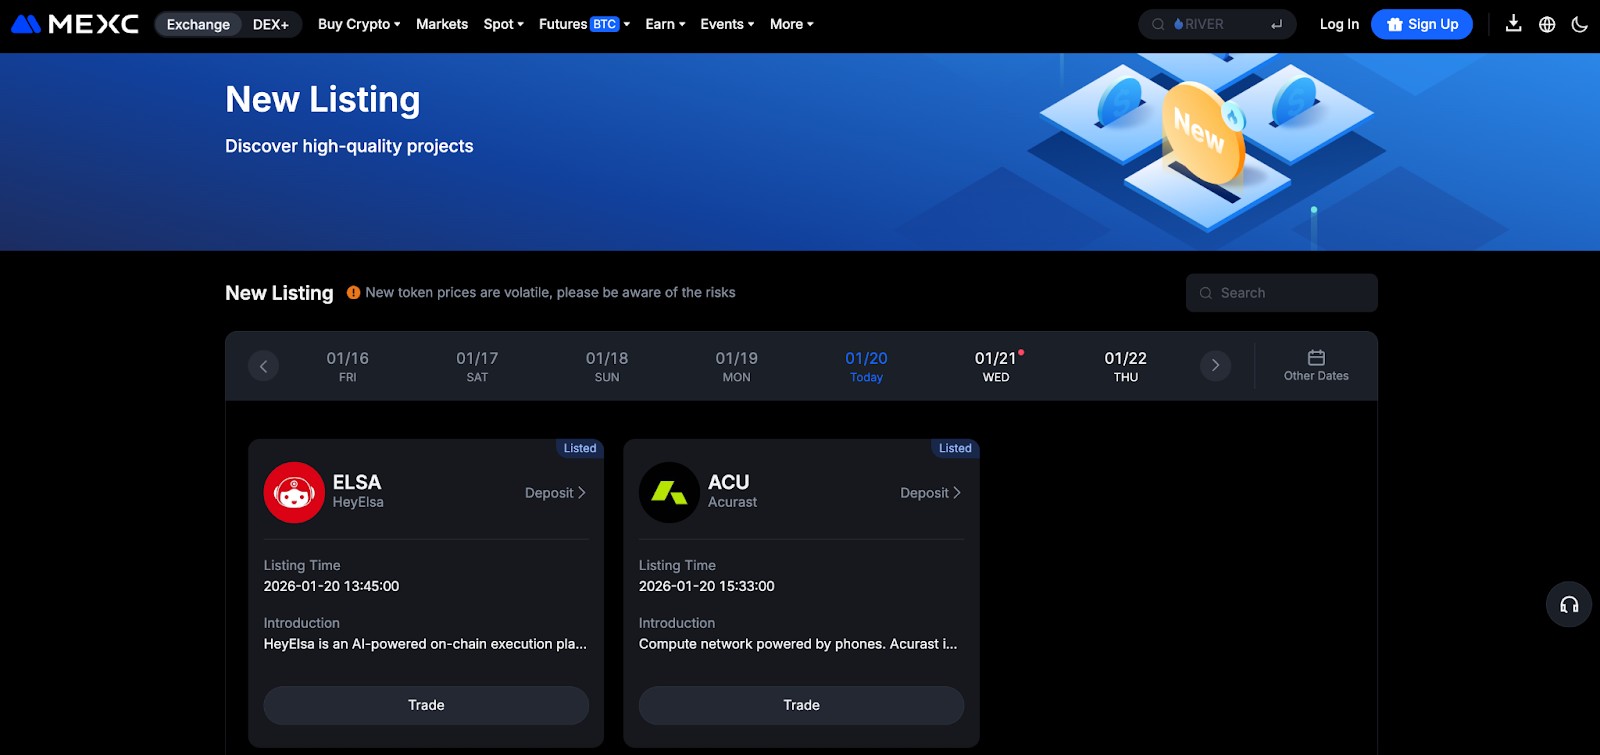
Task: Expand the Earn dropdown
Action: coord(665,24)
